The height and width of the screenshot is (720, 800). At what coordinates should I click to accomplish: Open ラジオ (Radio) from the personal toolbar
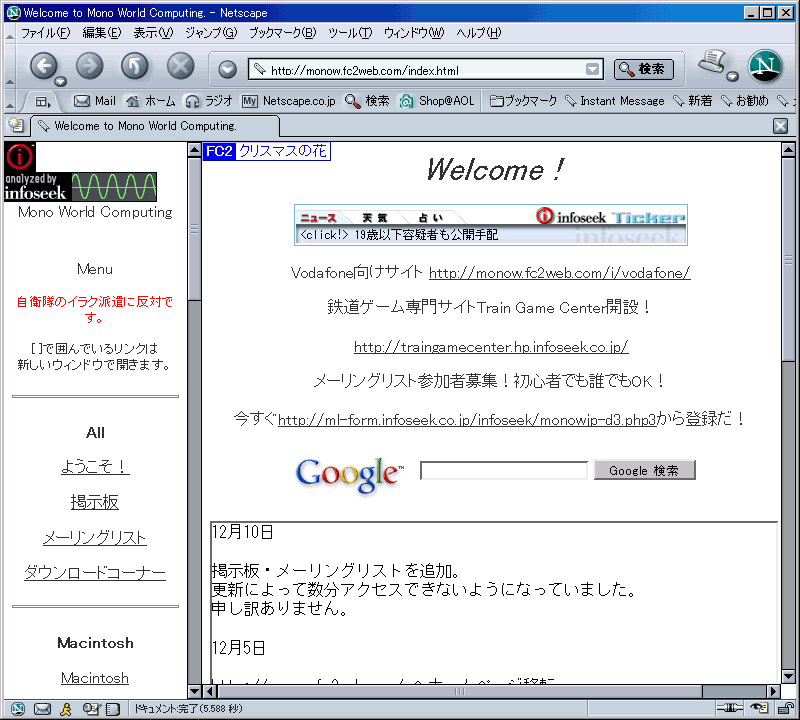point(209,101)
